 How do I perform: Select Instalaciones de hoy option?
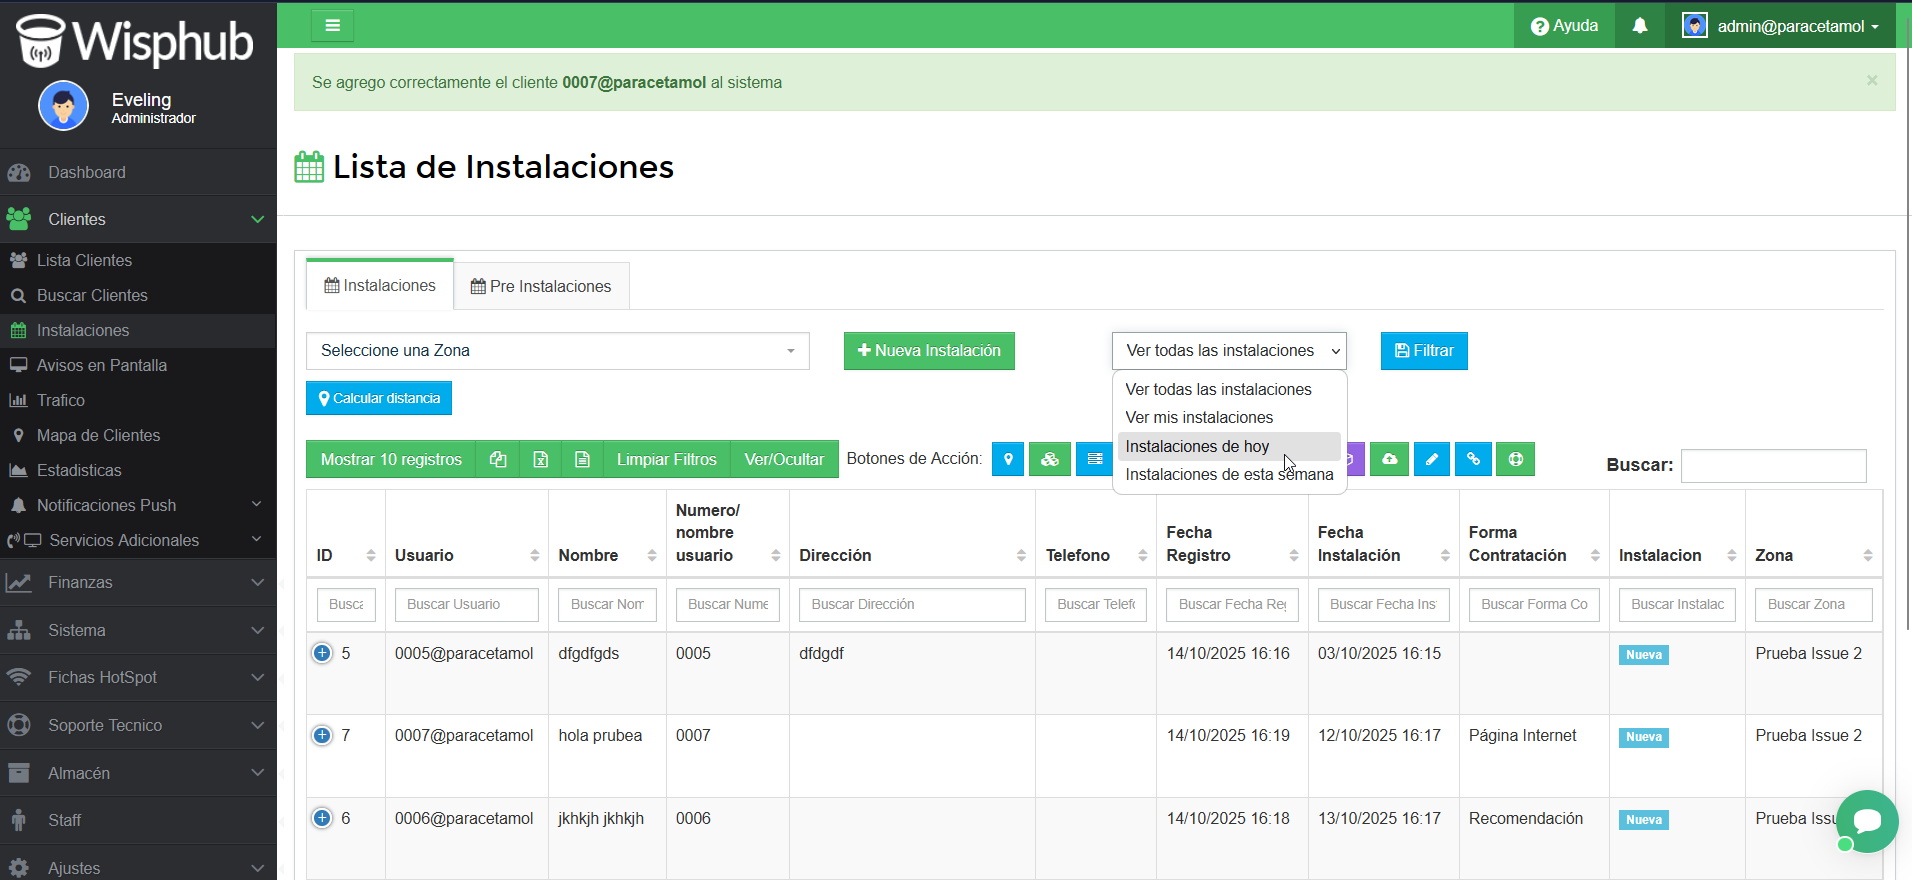(1197, 446)
